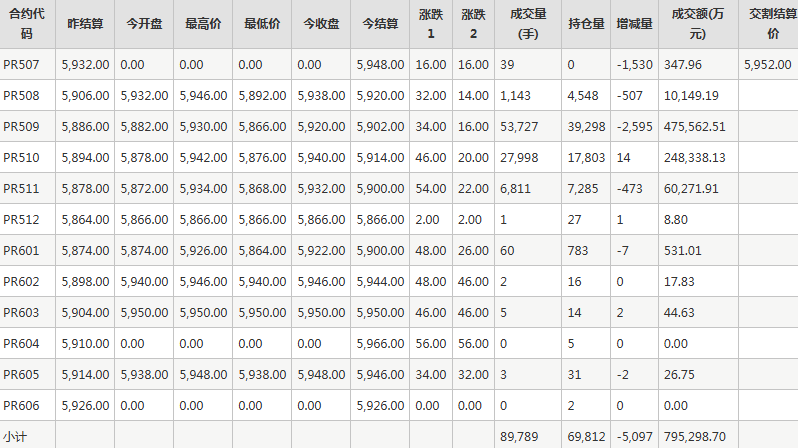Click PR603 turnover 44.63
The image size is (798, 448).
coord(679,313)
